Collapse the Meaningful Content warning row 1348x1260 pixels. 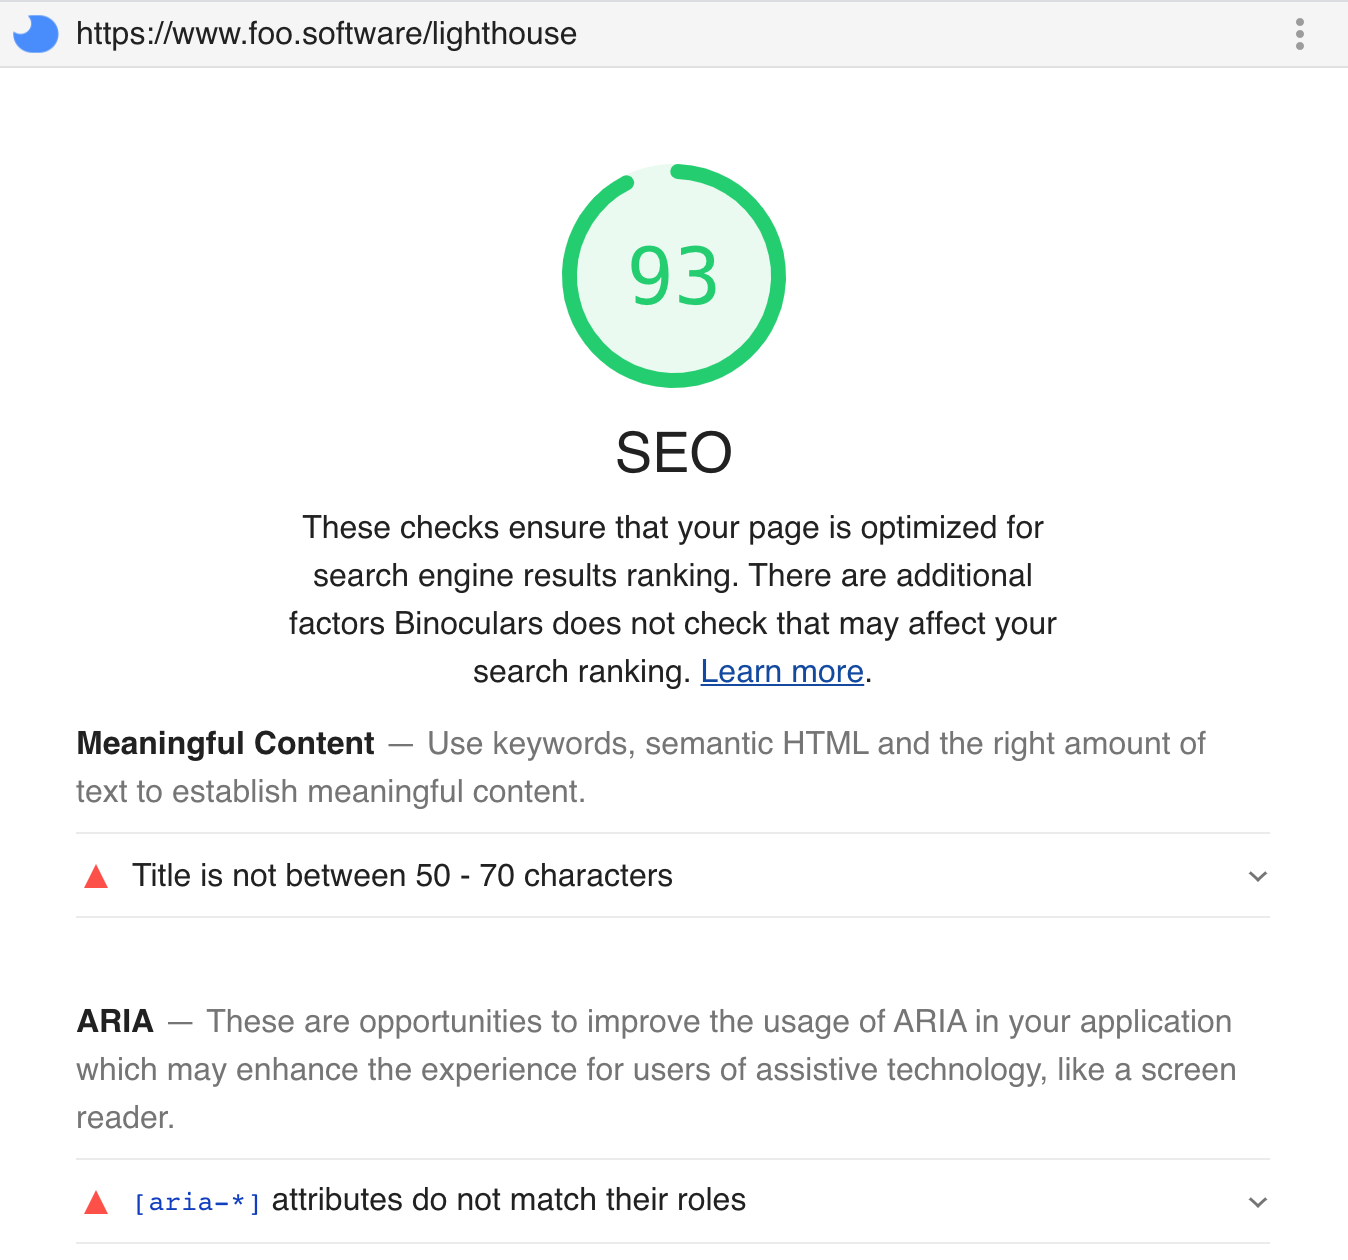[1258, 876]
